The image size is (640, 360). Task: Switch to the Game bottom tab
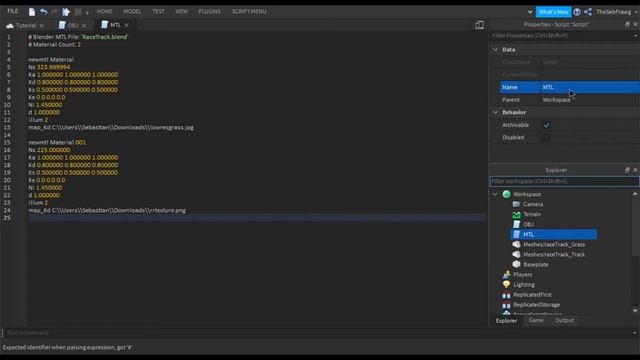[536, 321]
